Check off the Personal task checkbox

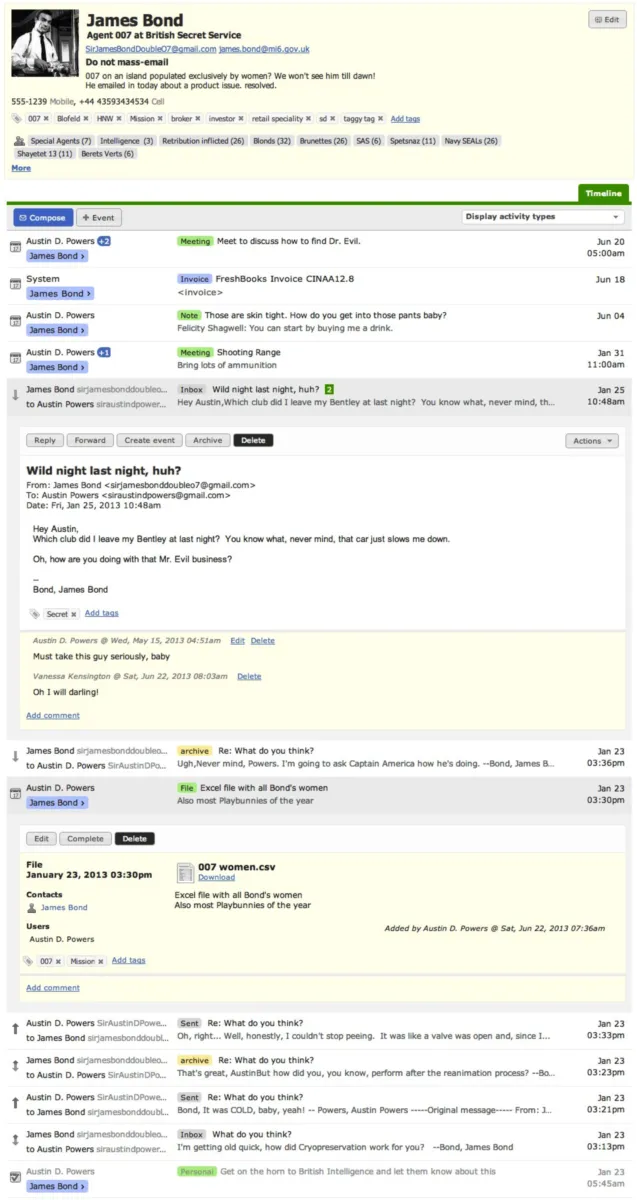pos(14,1177)
